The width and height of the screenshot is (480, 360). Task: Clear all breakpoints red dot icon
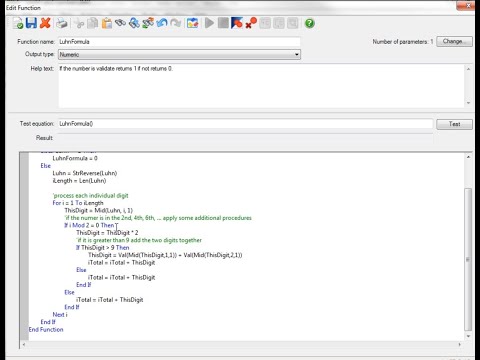click(x=251, y=23)
